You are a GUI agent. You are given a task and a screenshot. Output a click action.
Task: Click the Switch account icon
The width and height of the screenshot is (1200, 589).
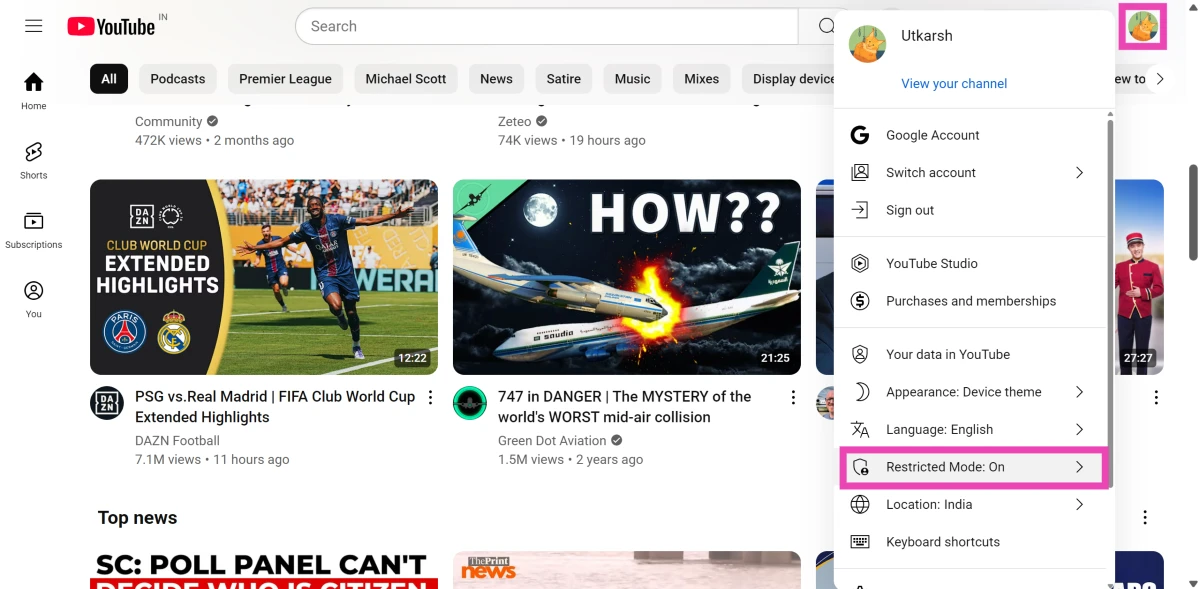click(x=860, y=172)
